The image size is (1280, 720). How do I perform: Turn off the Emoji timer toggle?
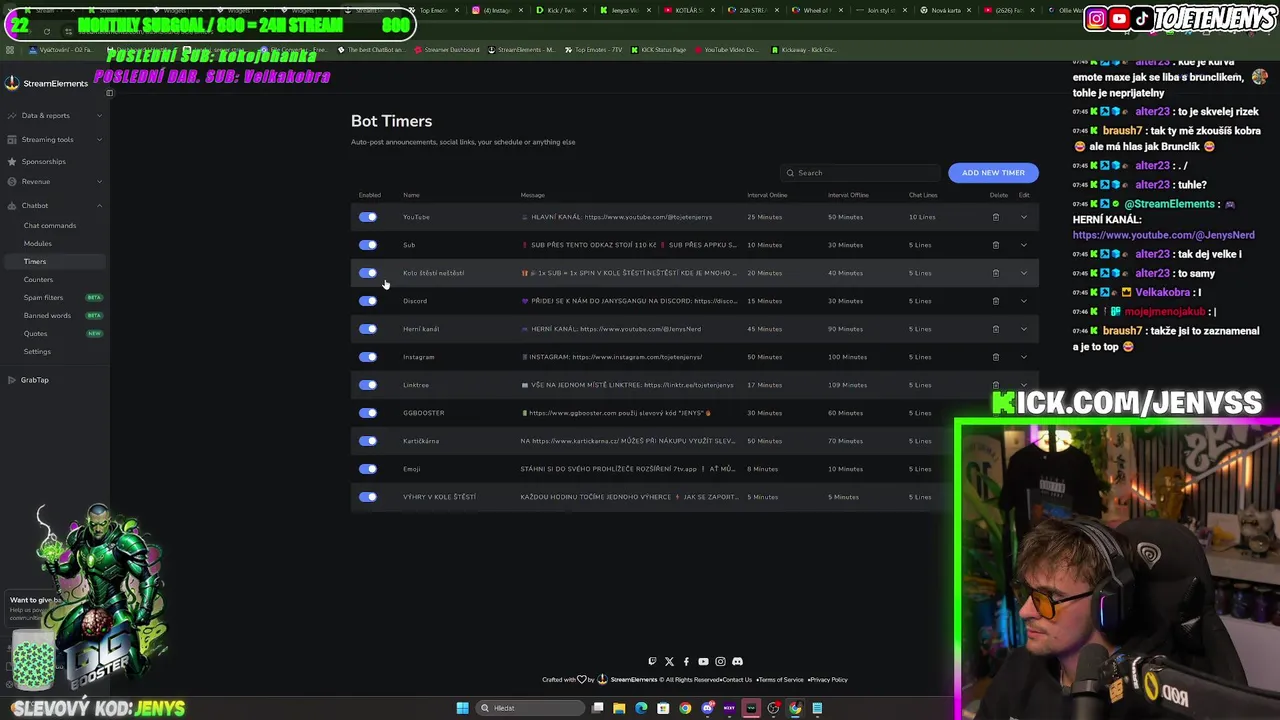[368, 469]
